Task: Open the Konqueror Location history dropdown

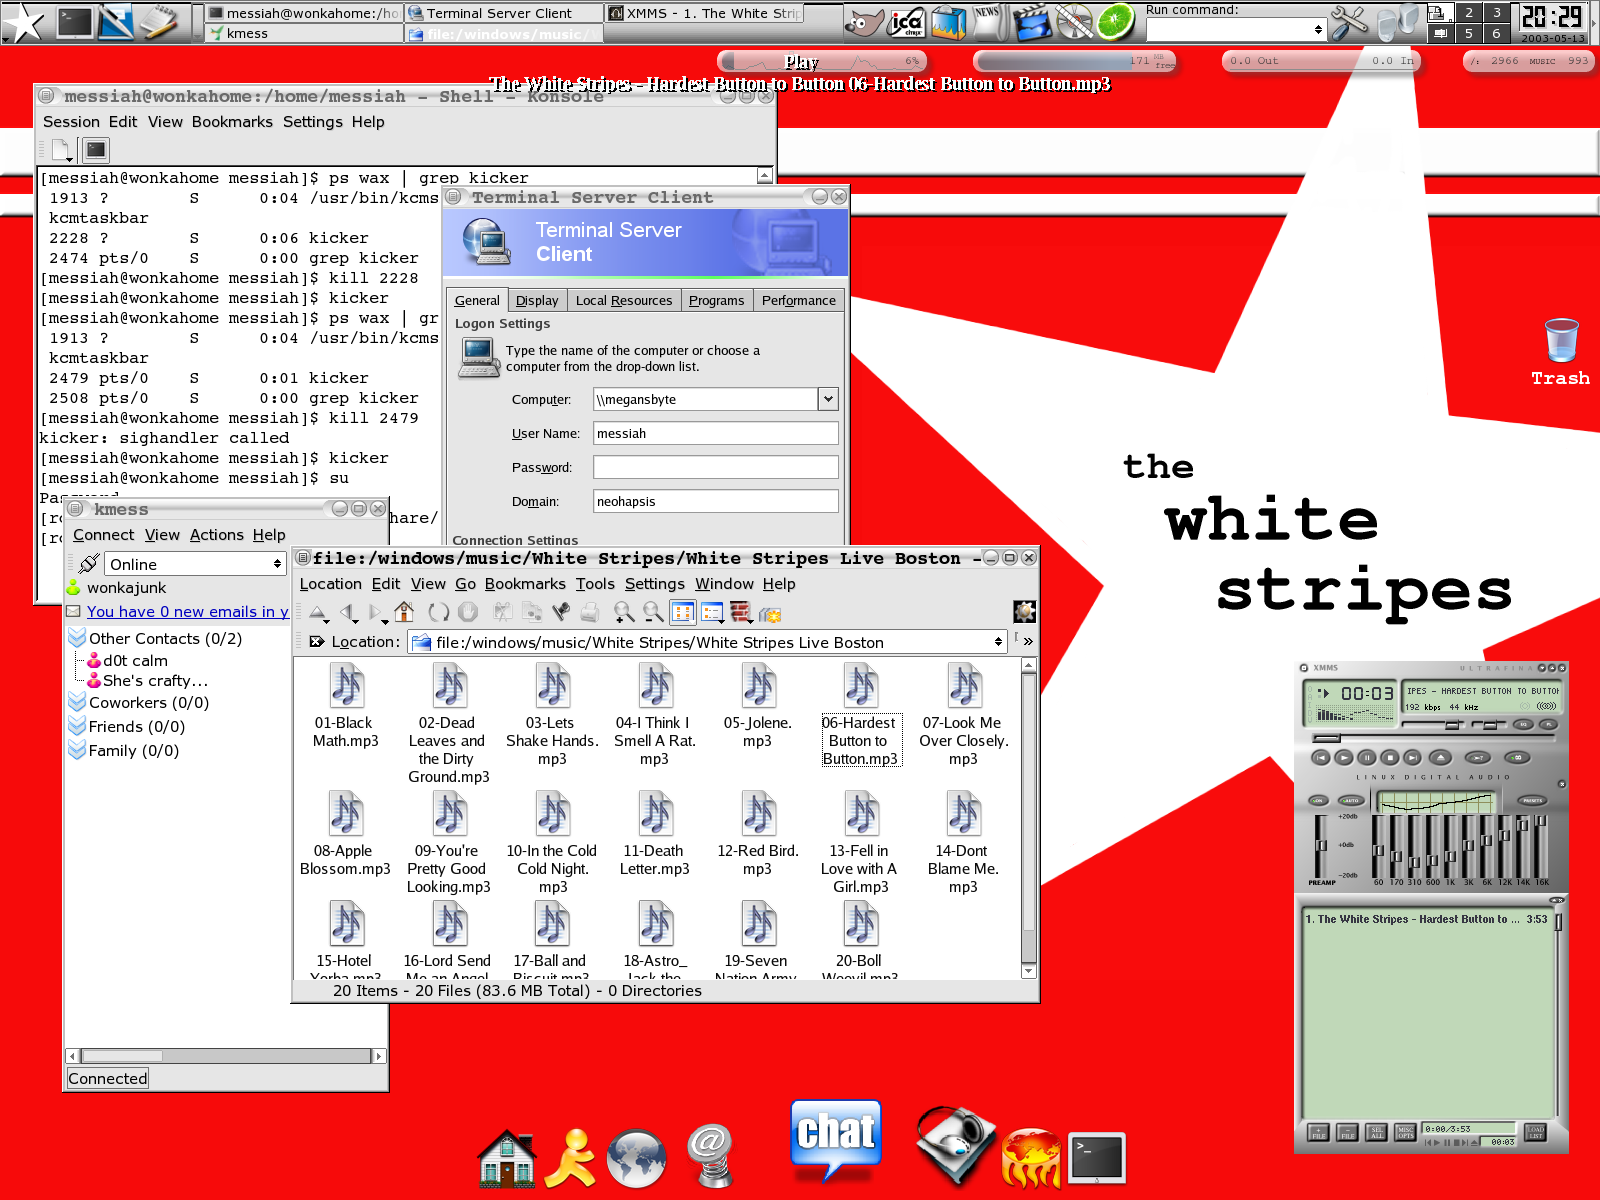Action: tap(997, 642)
